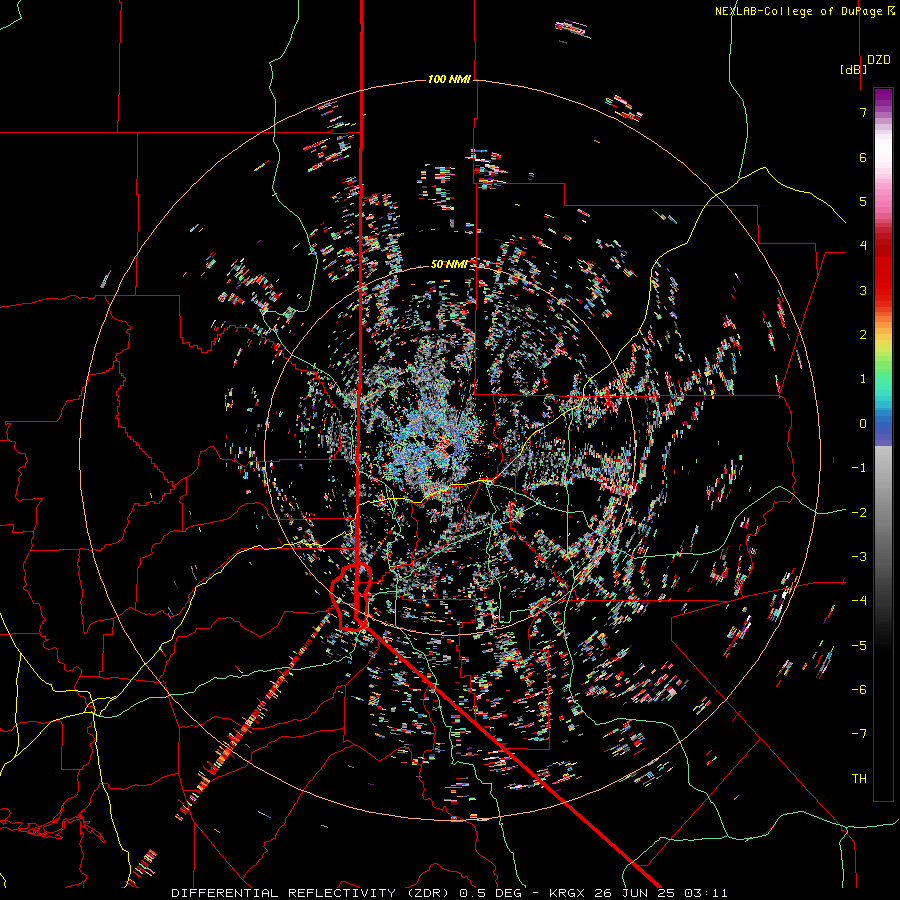
Task: Click the 2 value on color scale
Action: pyautogui.click(x=863, y=335)
